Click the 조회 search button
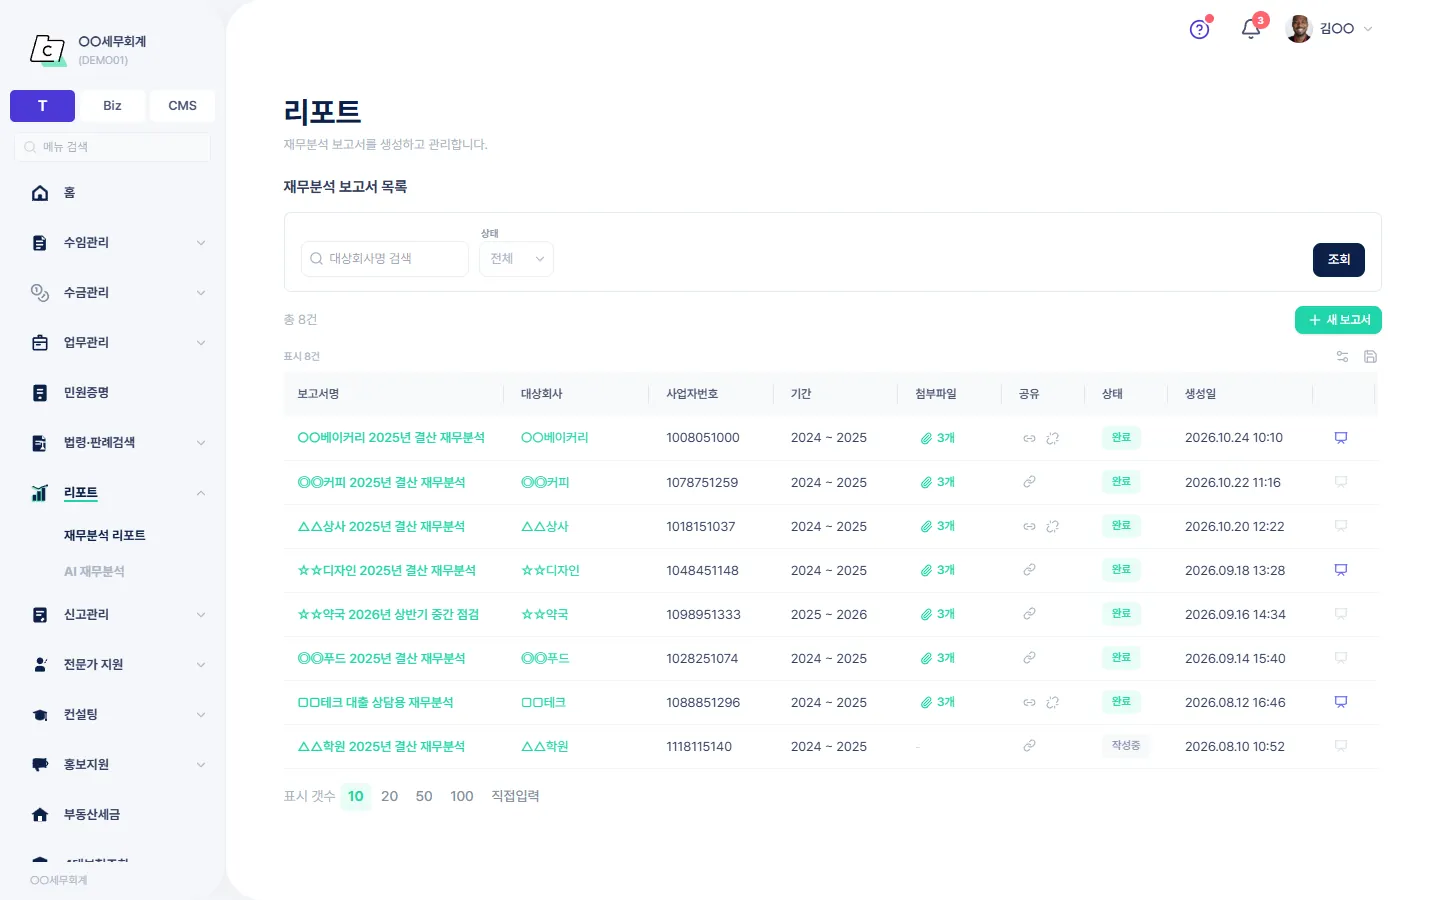Viewport: 1440px width, 900px height. tap(1339, 260)
